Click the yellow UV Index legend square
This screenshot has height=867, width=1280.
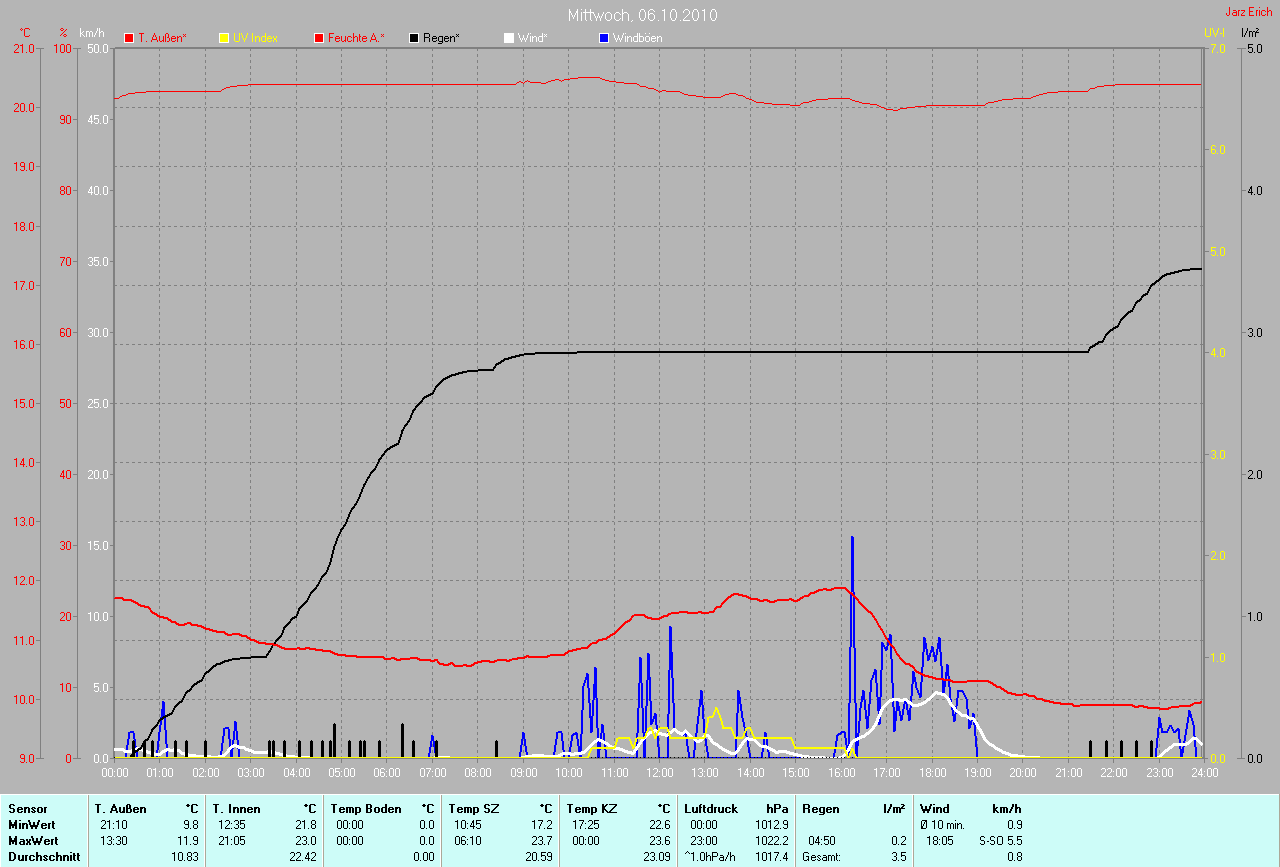tap(224, 38)
